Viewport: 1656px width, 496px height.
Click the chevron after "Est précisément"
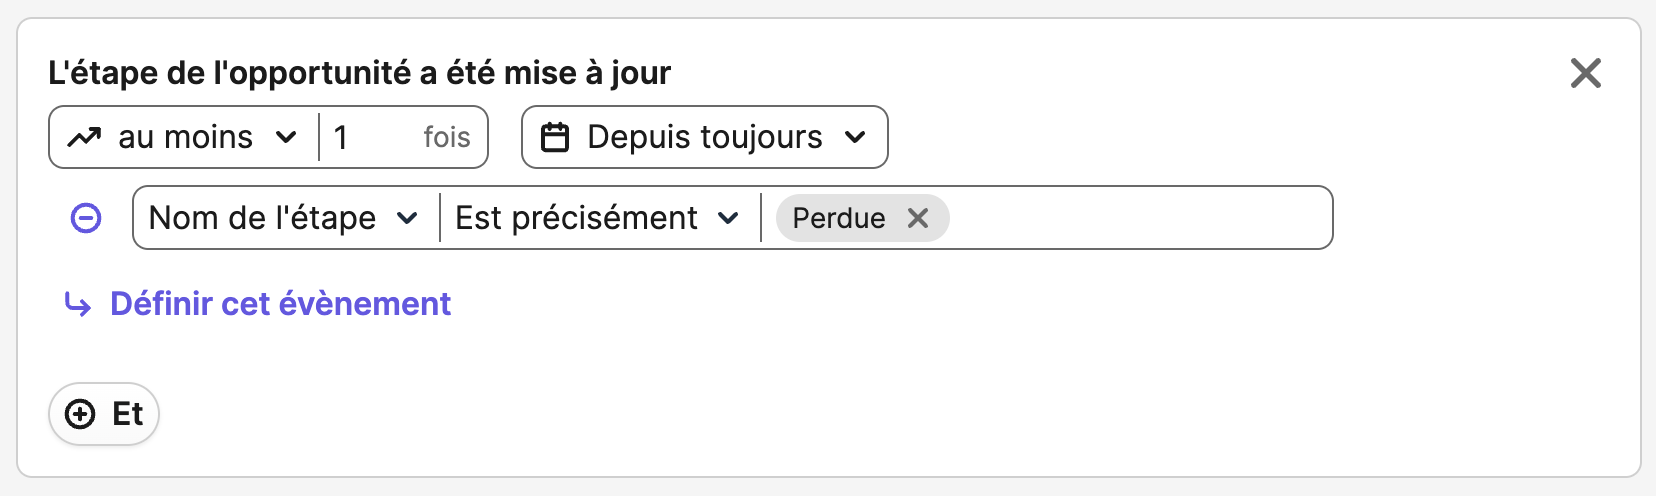(729, 218)
